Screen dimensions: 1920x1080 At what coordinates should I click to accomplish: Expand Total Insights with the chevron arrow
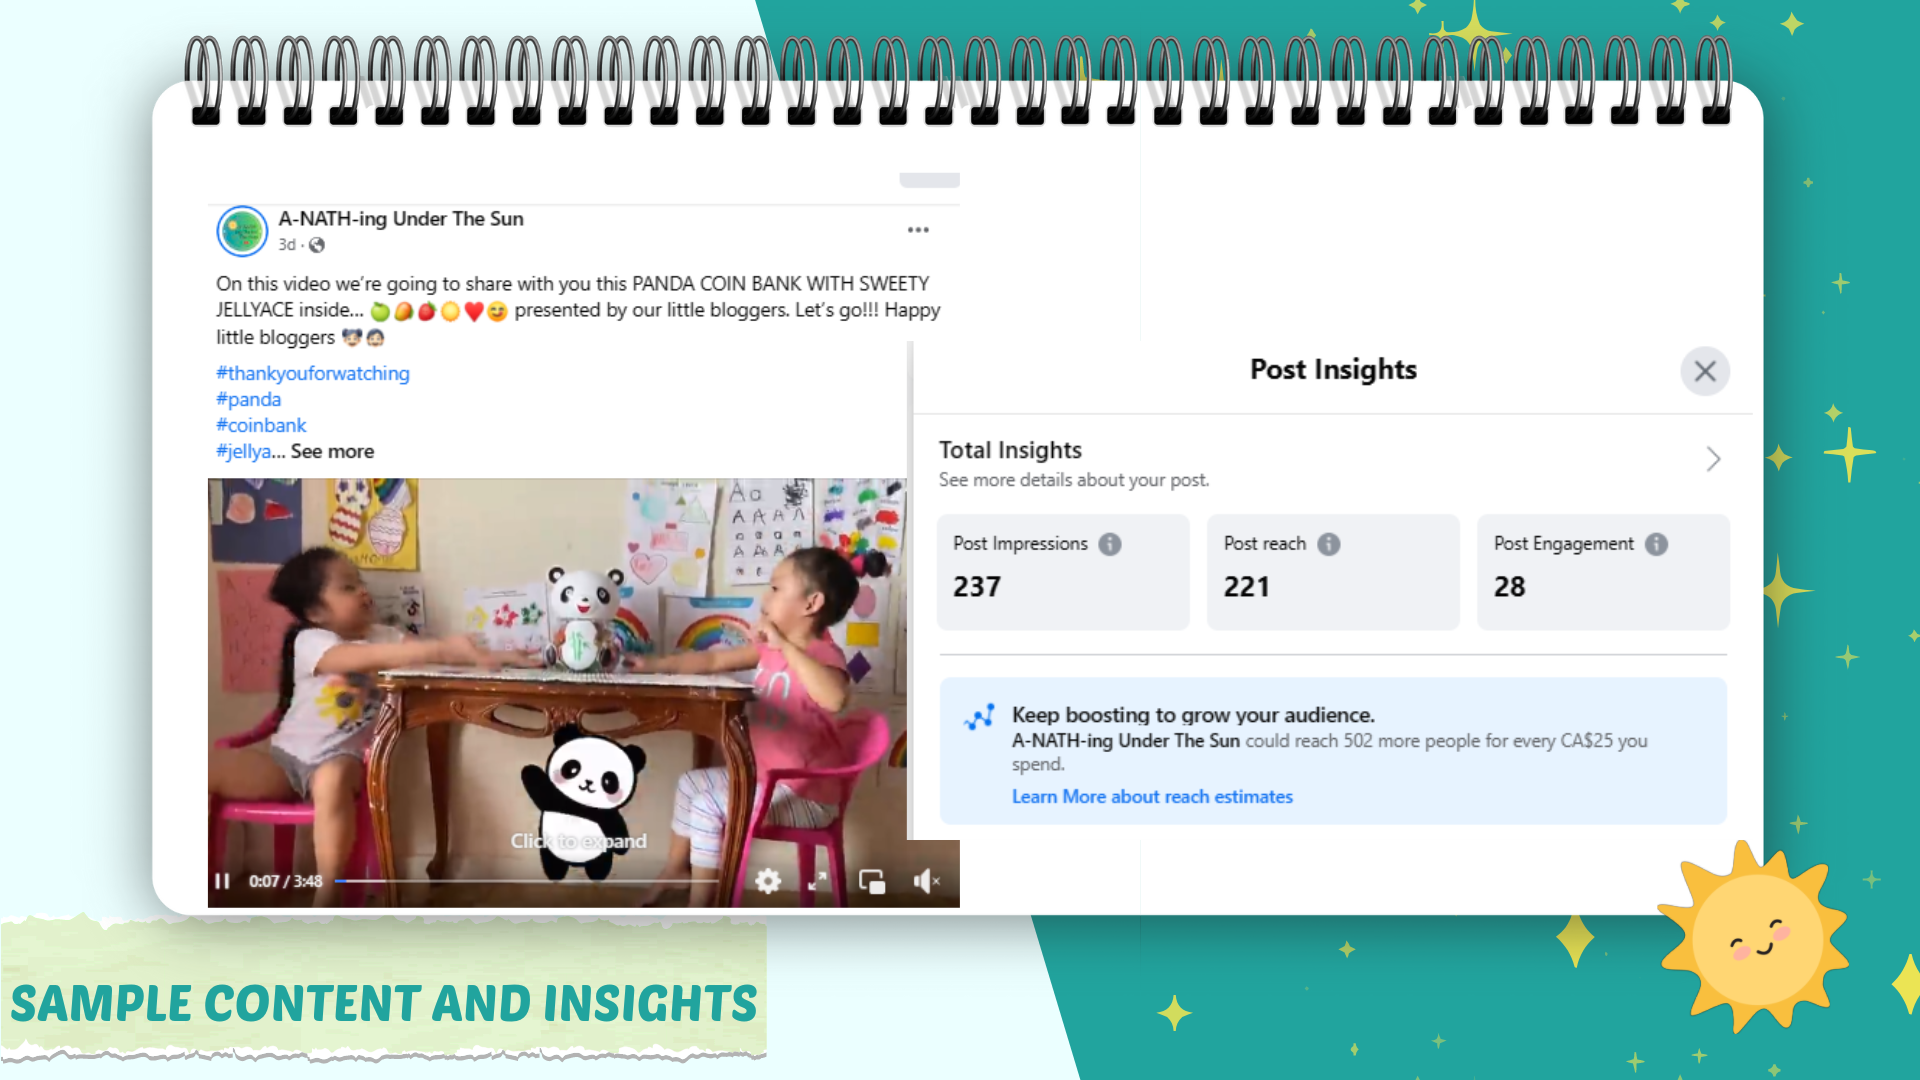(1713, 459)
